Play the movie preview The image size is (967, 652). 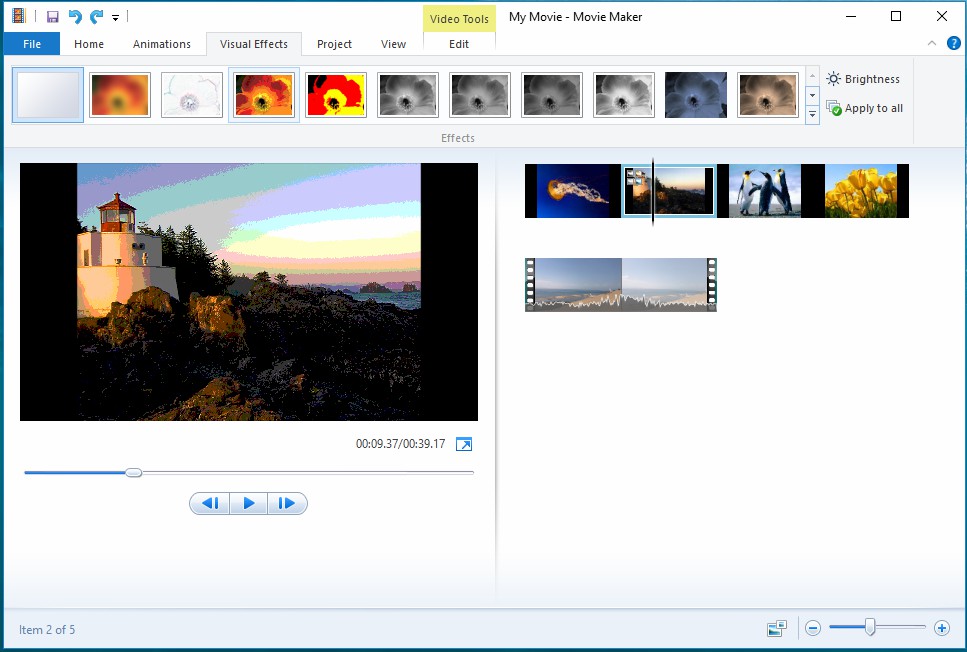248,503
